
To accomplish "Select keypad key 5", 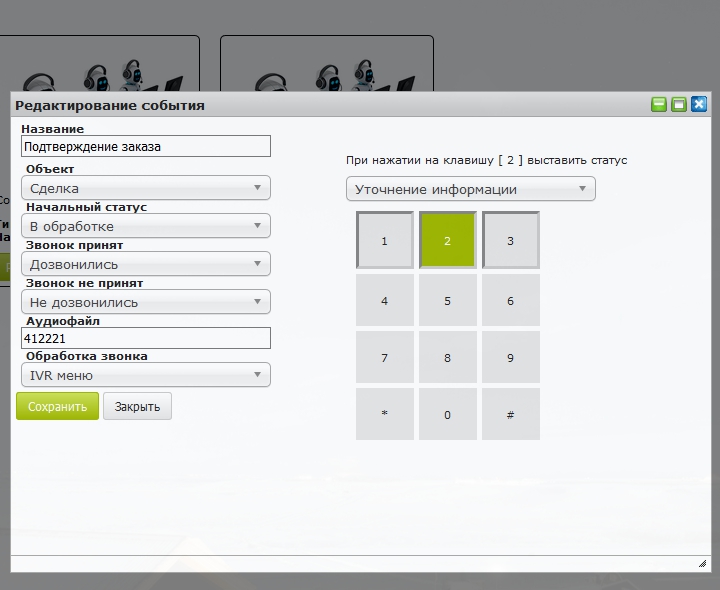I will (x=448, y=300).
